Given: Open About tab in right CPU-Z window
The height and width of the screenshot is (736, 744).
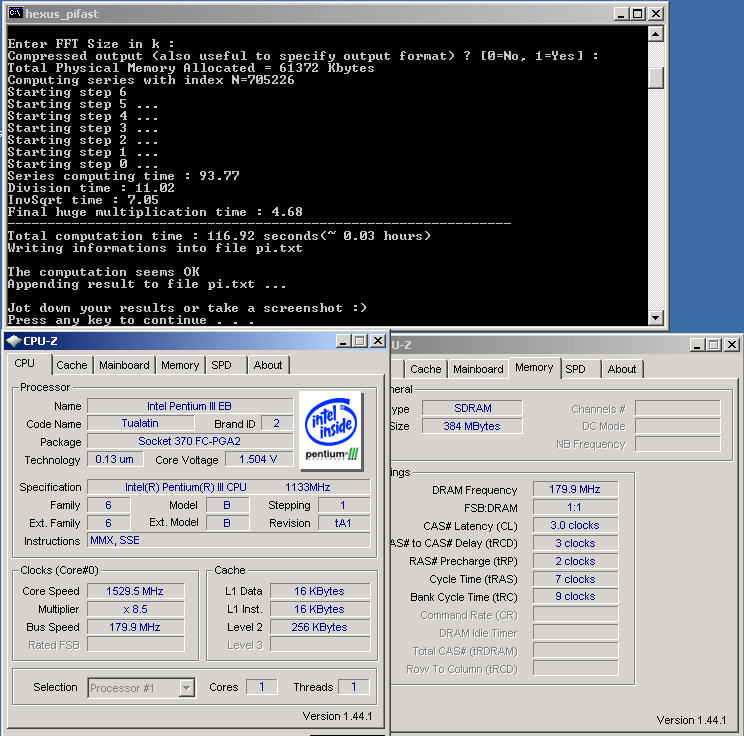Looking at the screenshot, I should [622, 369].
